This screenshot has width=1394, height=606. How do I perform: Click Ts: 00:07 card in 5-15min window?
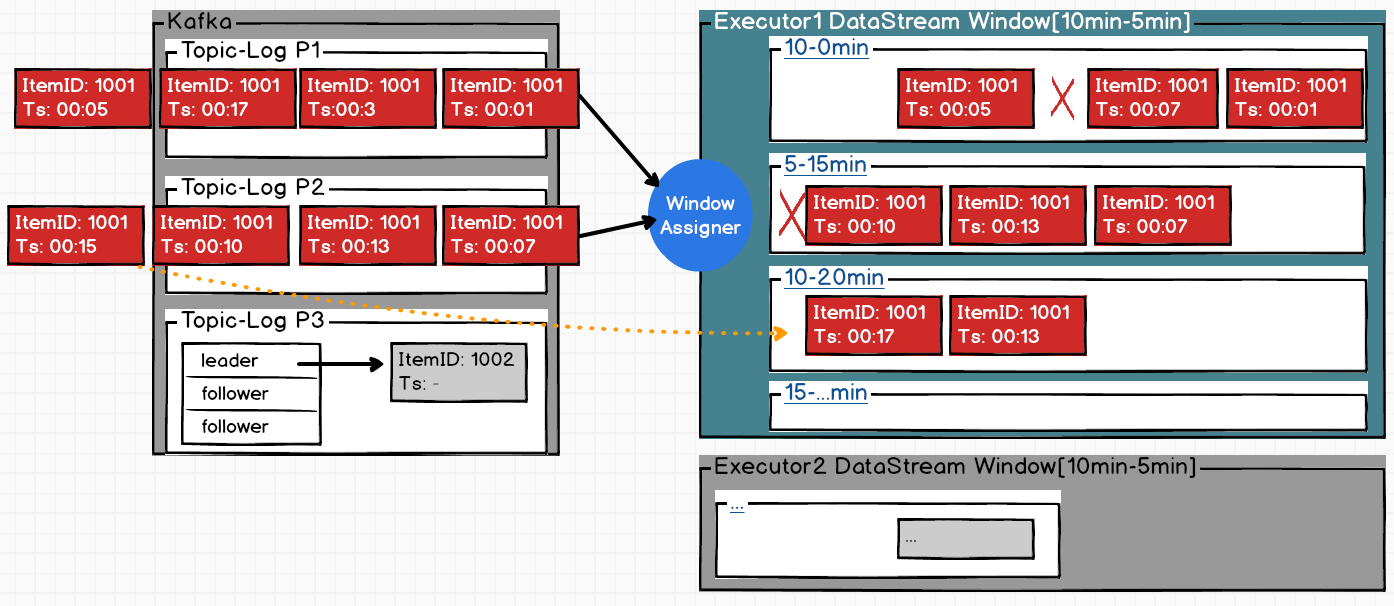tap(1163, 215)
